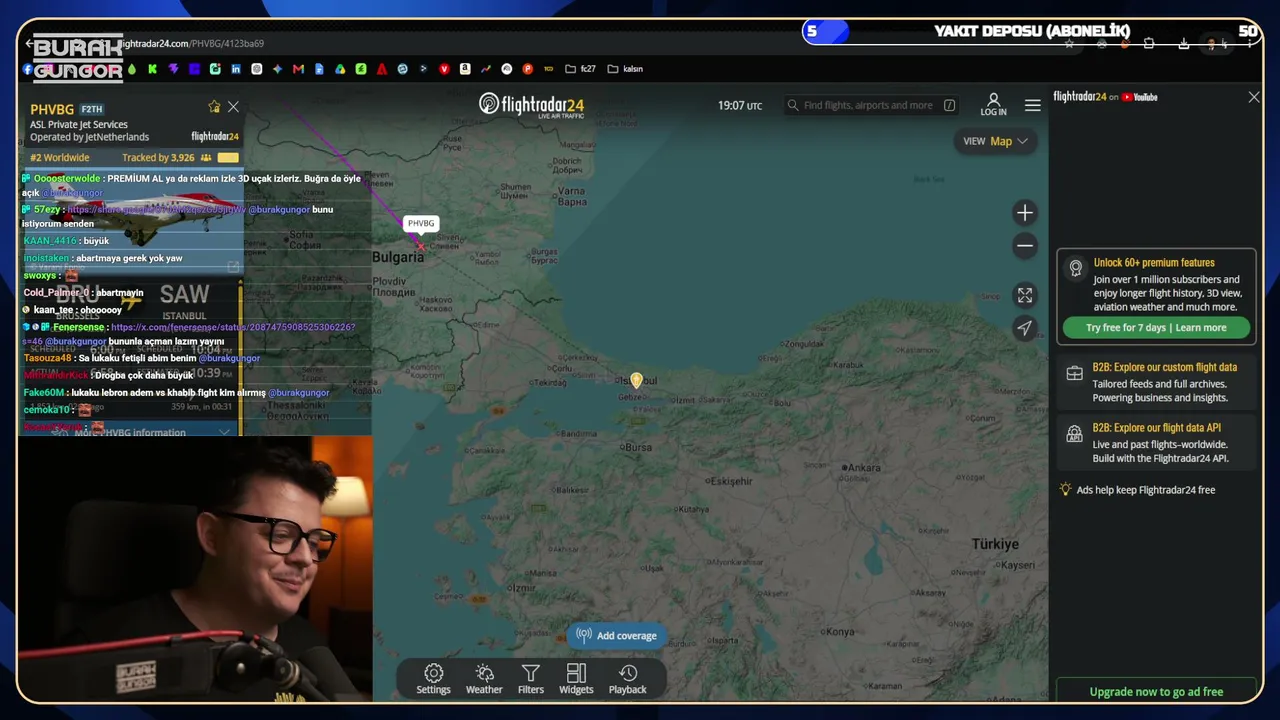Click Try free for 7 days
The image size is (1280, 720).
[1156, 327]
